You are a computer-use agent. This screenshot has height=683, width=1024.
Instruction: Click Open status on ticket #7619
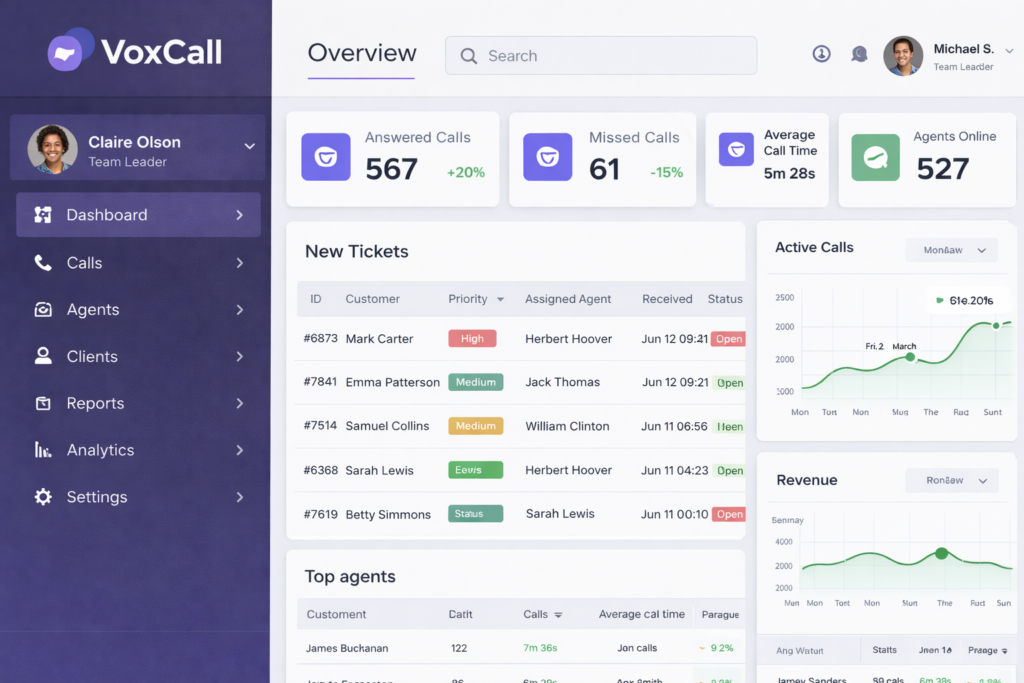729,514
